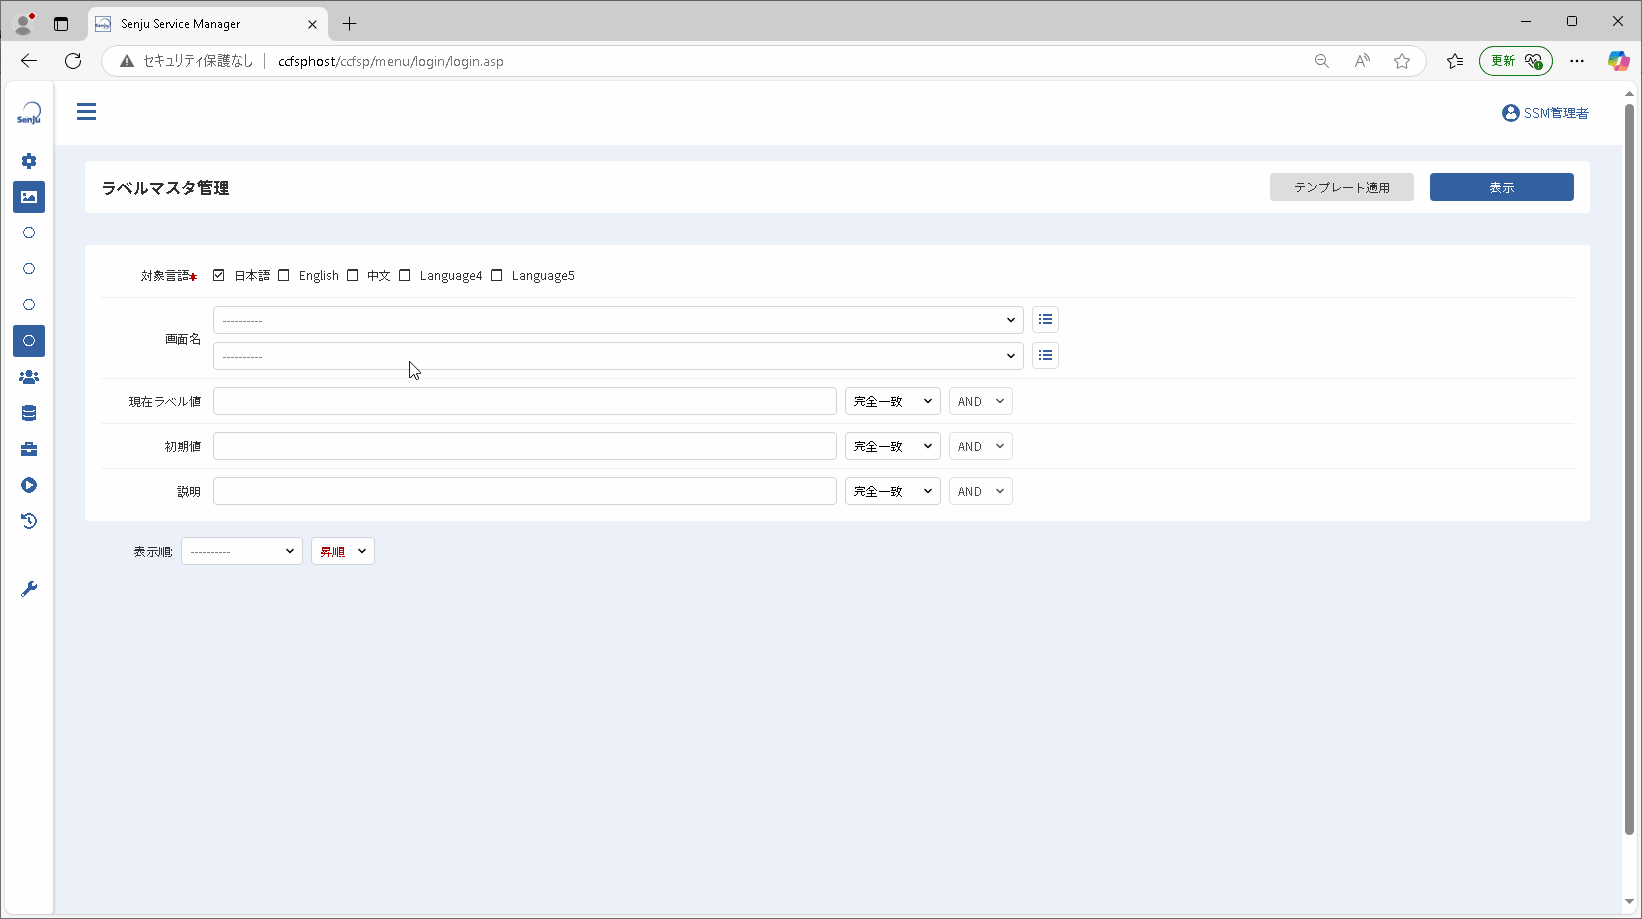This screenshot has width=1642, height=919.
Task: Open the users group sidebar icon
Action: coord(29,377)
